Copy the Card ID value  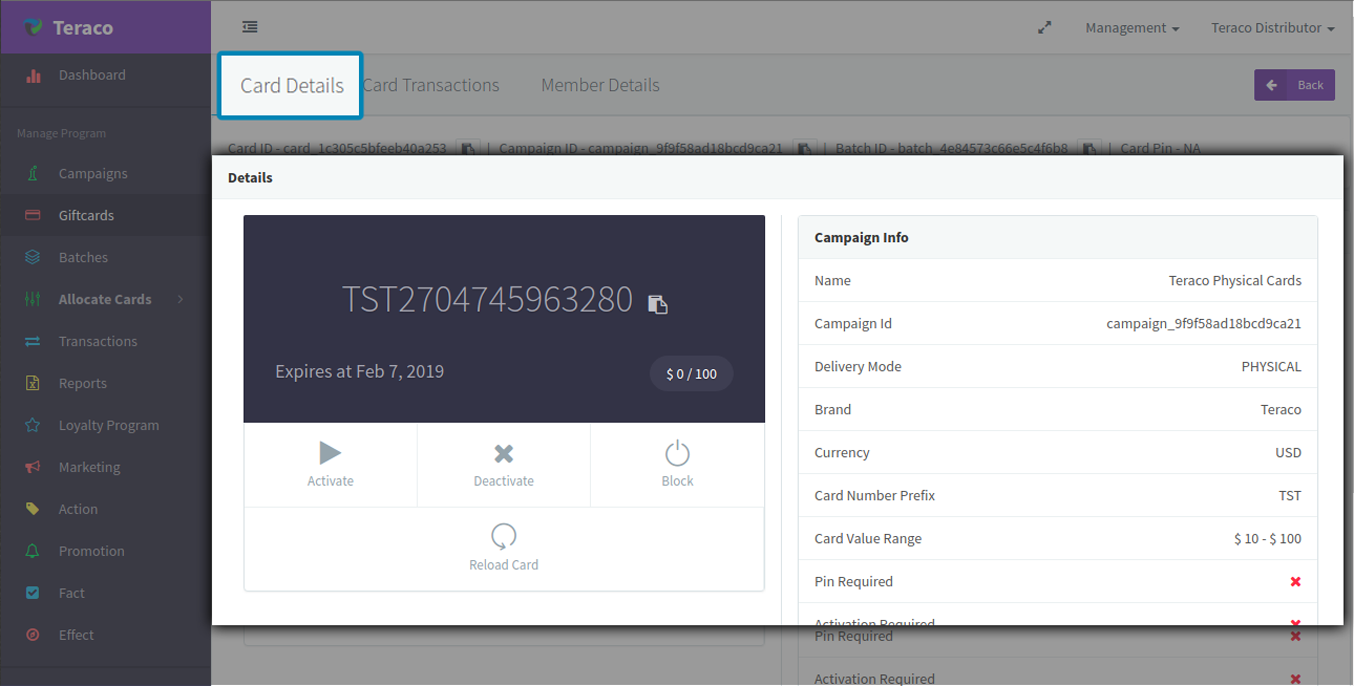click(x=467, y=148)
